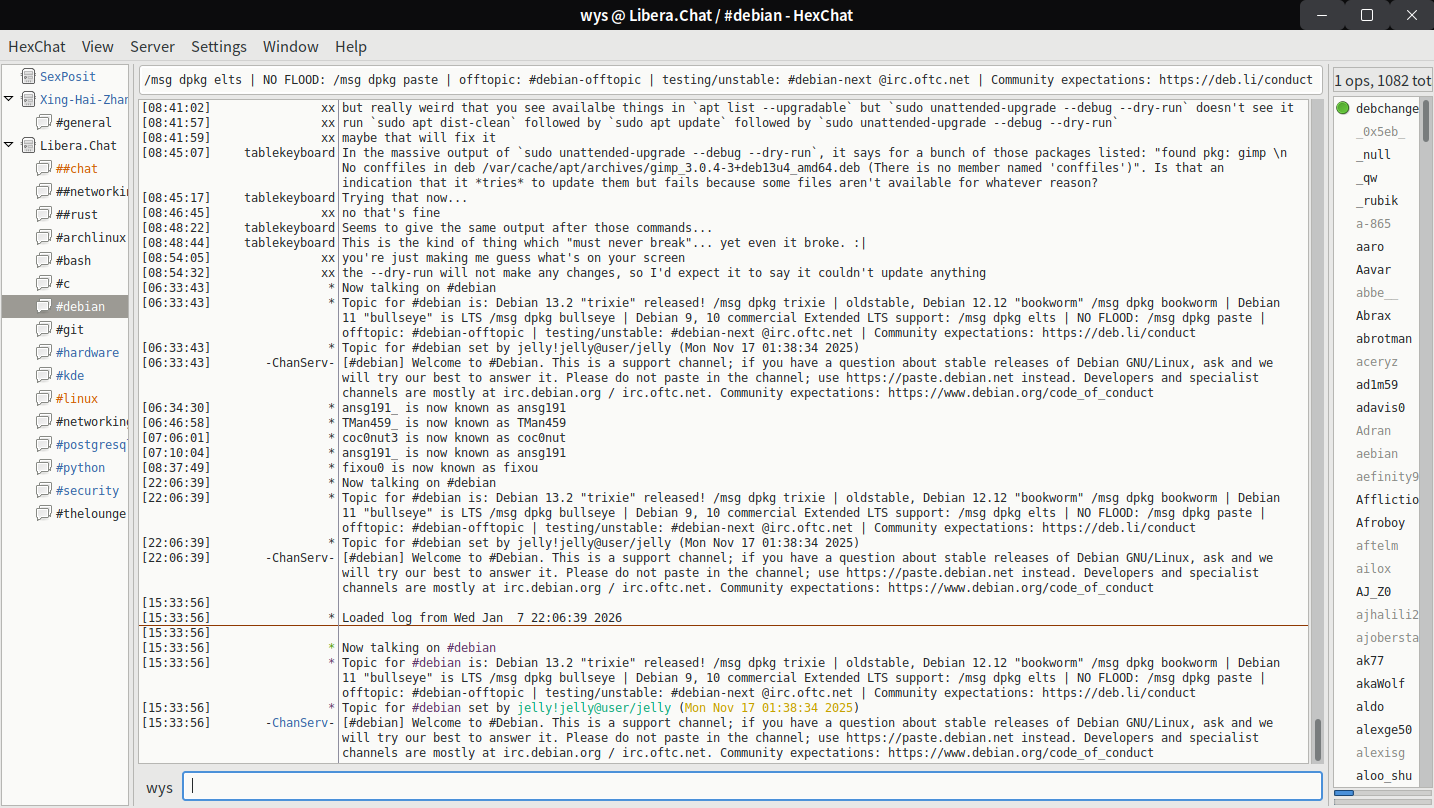The width and height of the screenshot is (1434, 808).
Task: Click the channel icon beside #c
Action: pos(43,283)
